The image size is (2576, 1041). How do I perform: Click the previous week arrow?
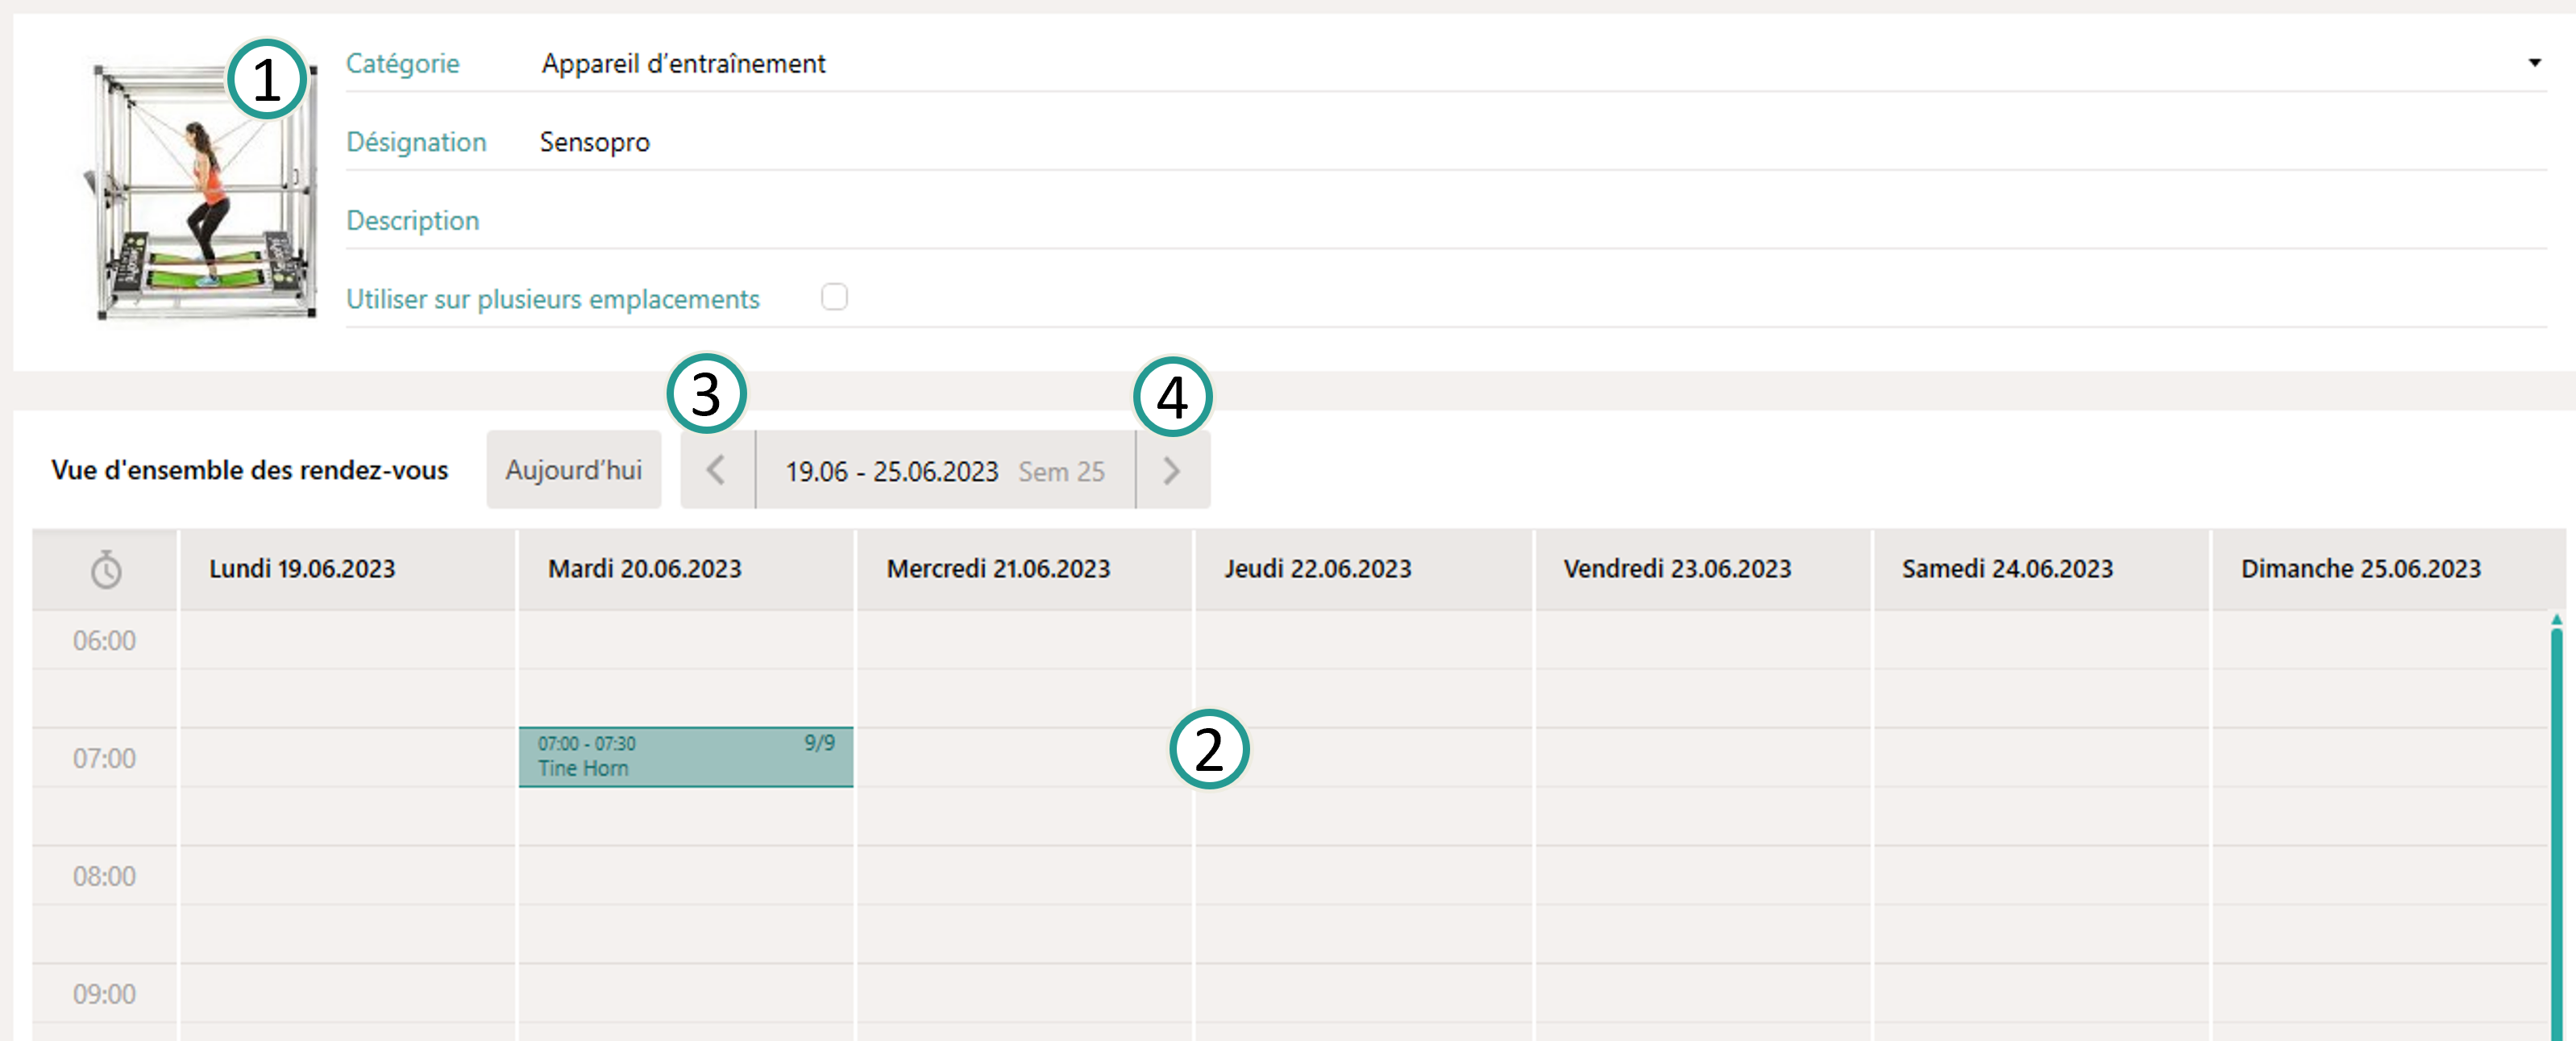pyautogui.click(x=716, y=470)
